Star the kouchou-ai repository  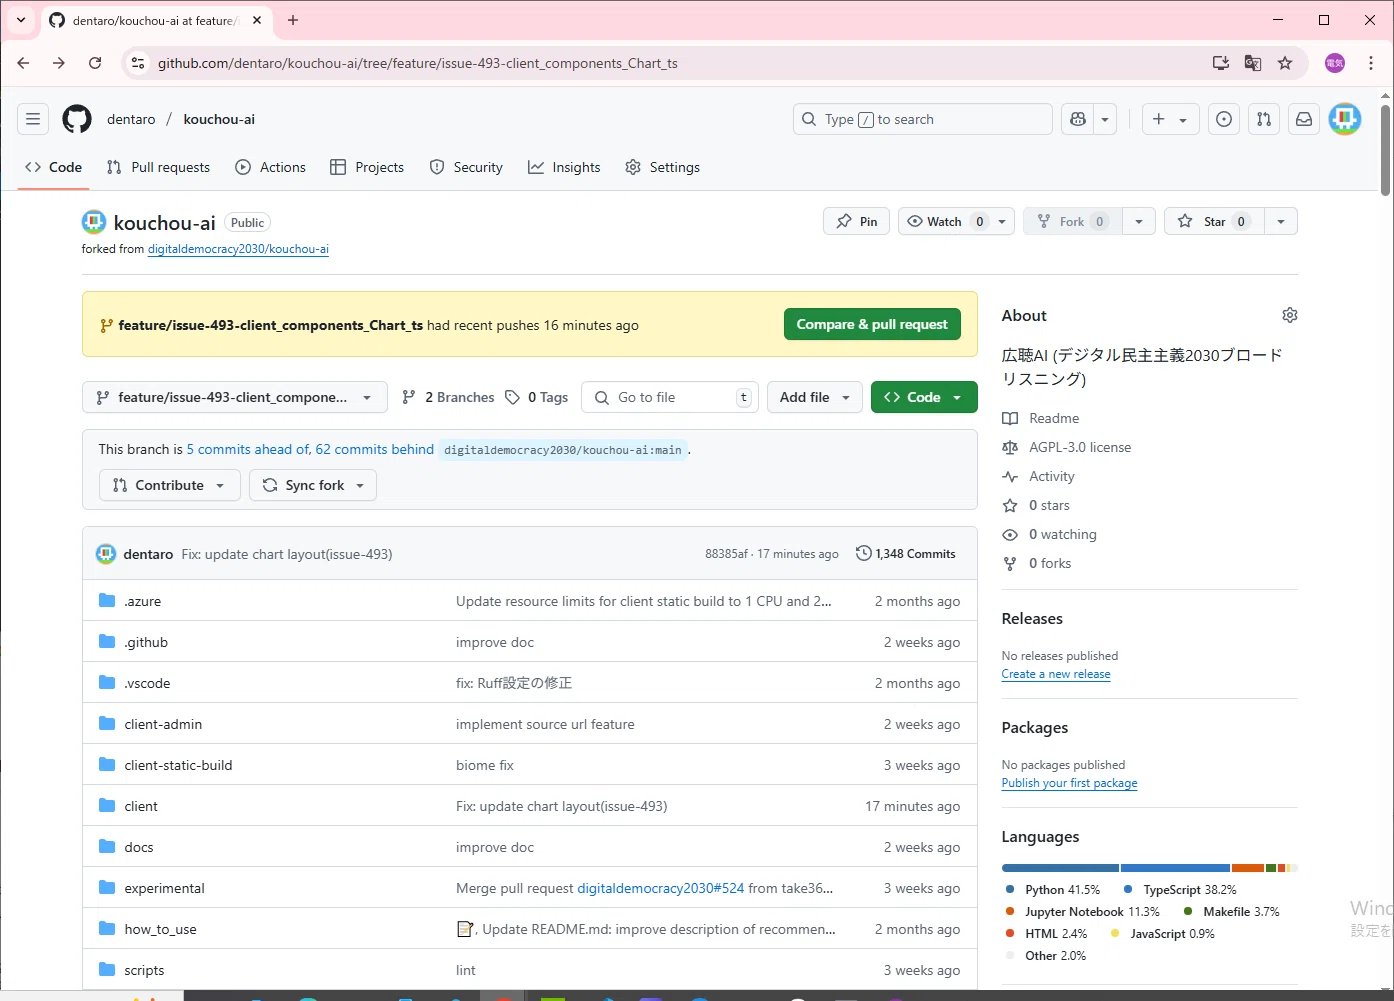point(1215,221)
